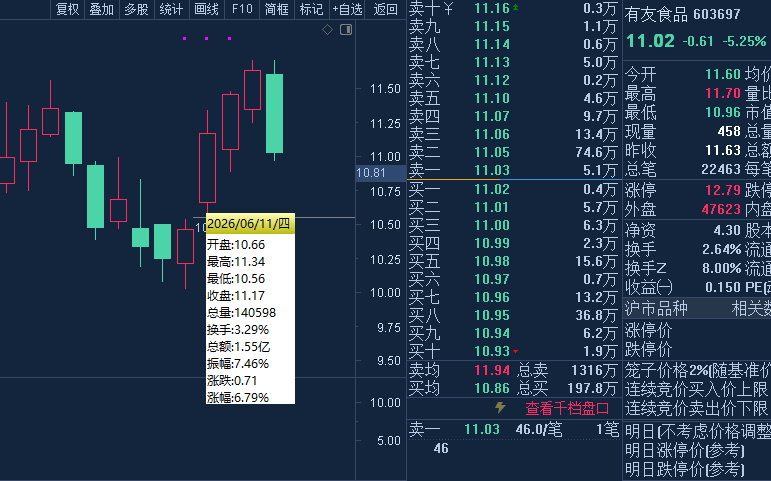Click 最低 value 10.96
This screenshot has width=771, height=481.
tap(723, 112)
